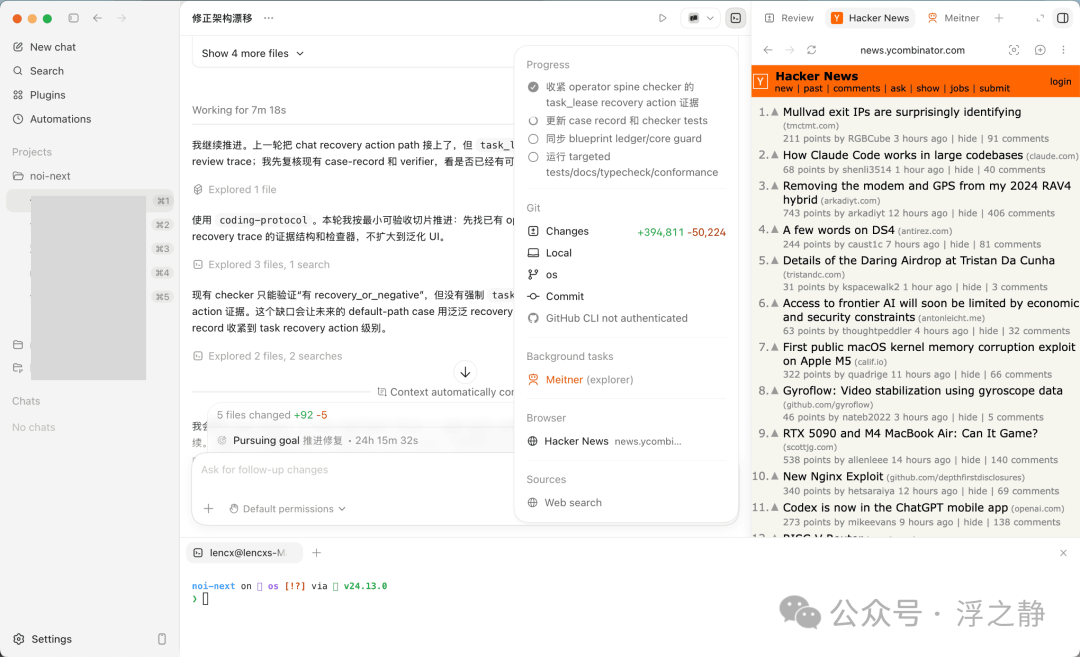
Task: Close the terminal panel
Action: point(1063,553)
